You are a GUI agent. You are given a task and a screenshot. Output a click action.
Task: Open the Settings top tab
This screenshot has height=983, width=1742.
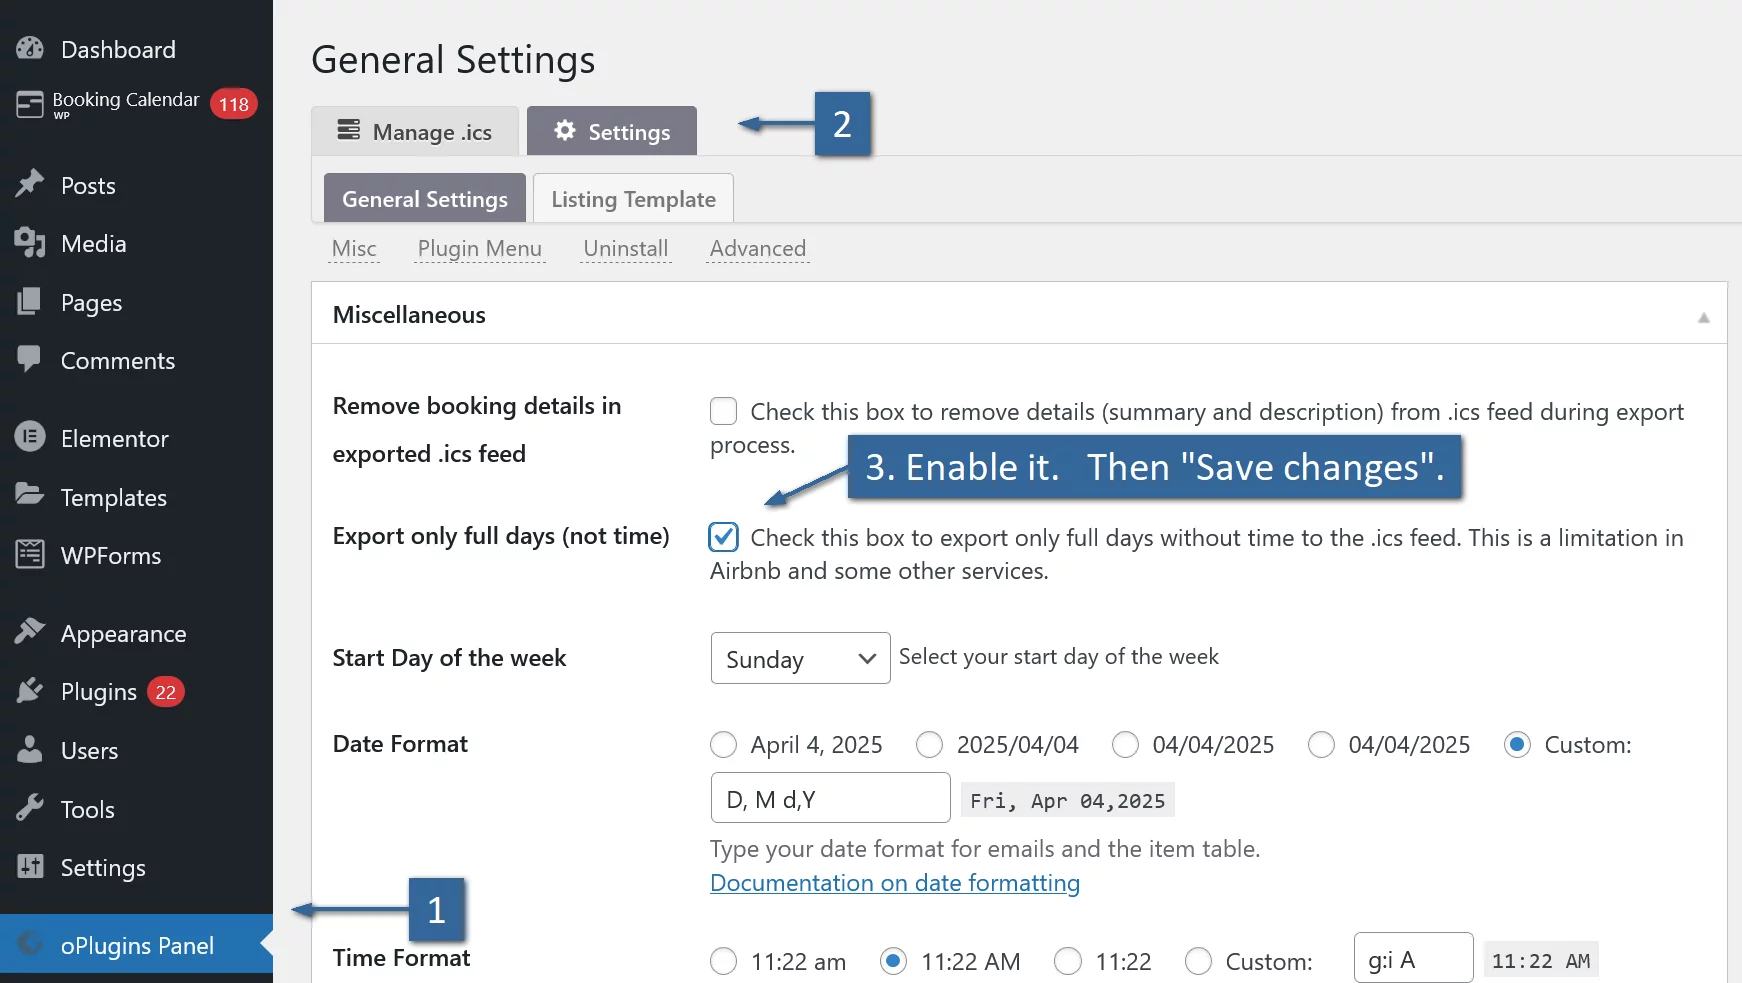click(612, 131)
